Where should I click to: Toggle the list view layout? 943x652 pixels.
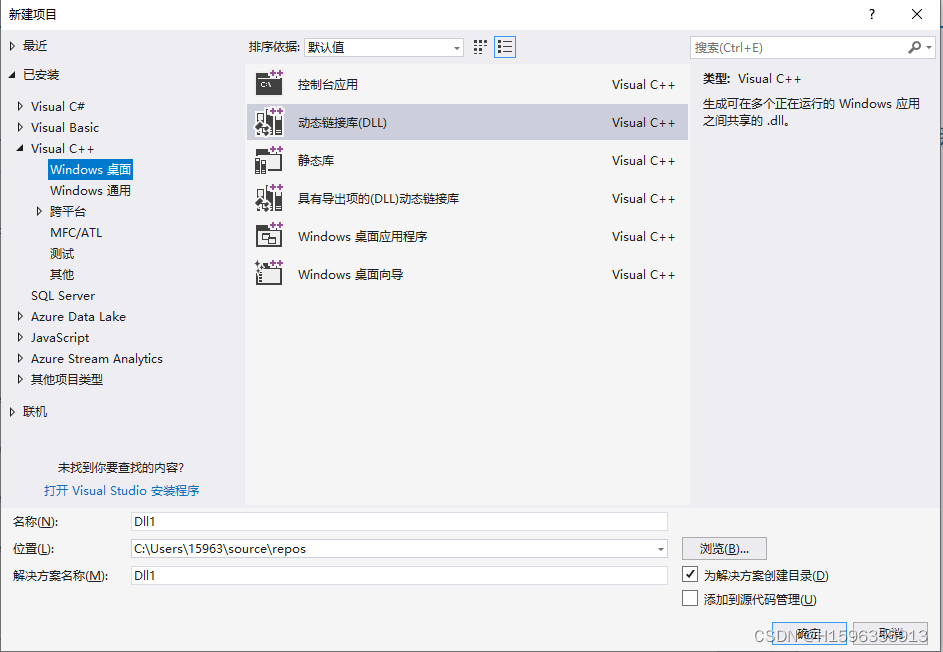coord(504,46)
